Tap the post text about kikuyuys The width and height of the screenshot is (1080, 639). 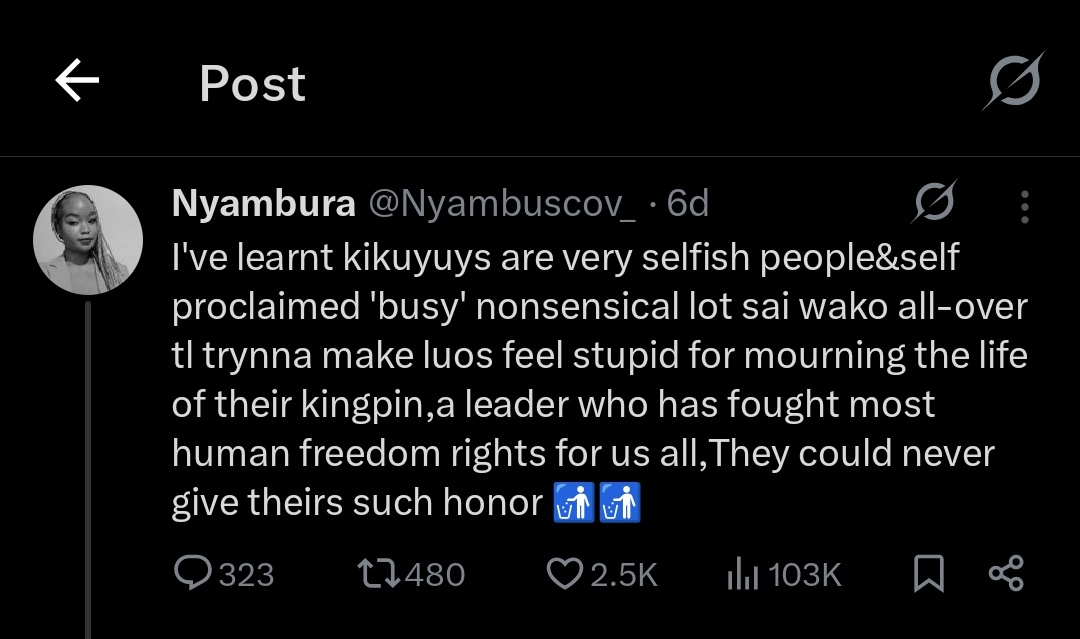(598, 380)
